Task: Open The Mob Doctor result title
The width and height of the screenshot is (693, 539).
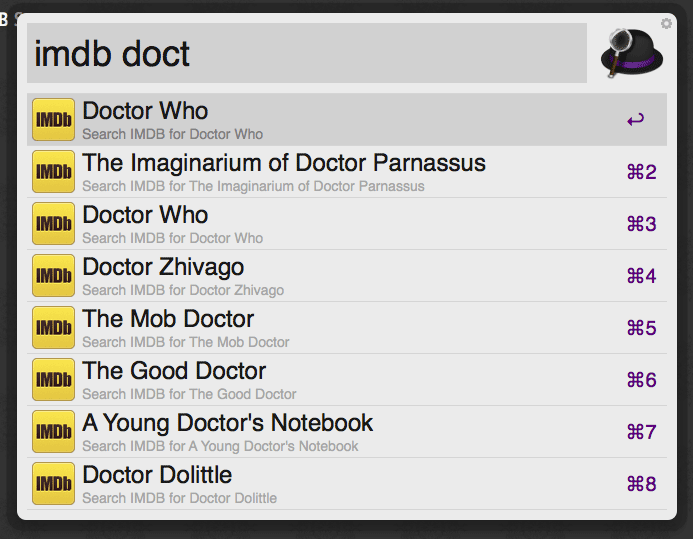Action: tap(168, 319)
